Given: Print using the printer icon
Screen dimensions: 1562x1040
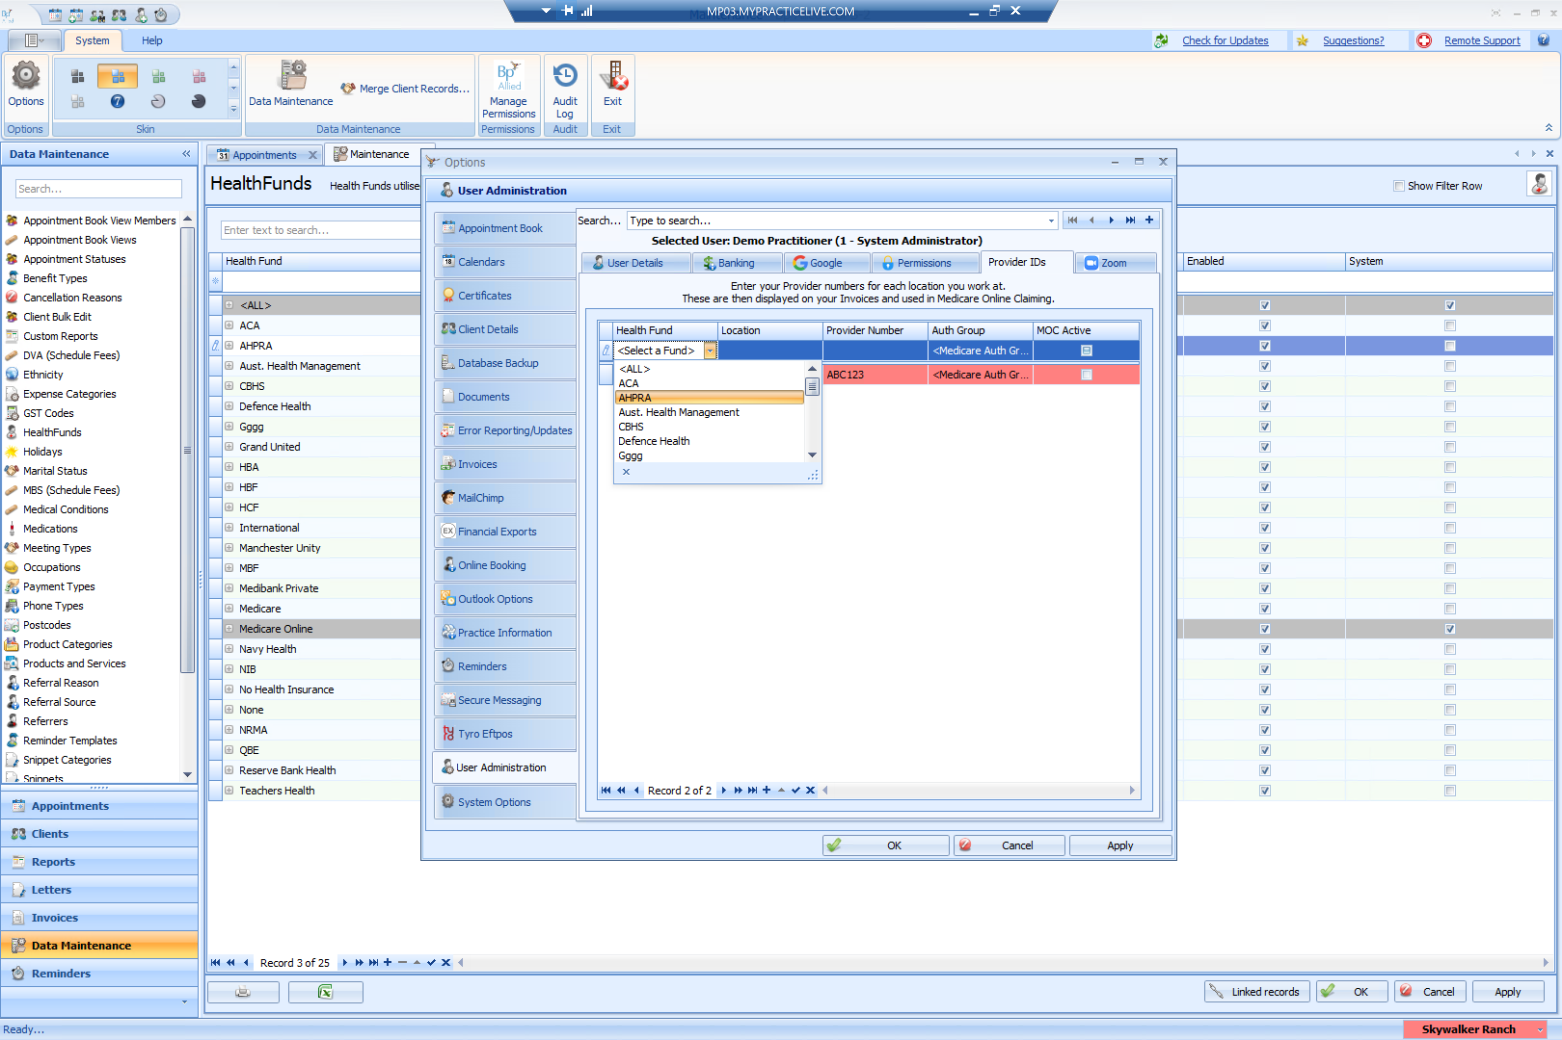Looking at the screenshot, I should point(243,991).
